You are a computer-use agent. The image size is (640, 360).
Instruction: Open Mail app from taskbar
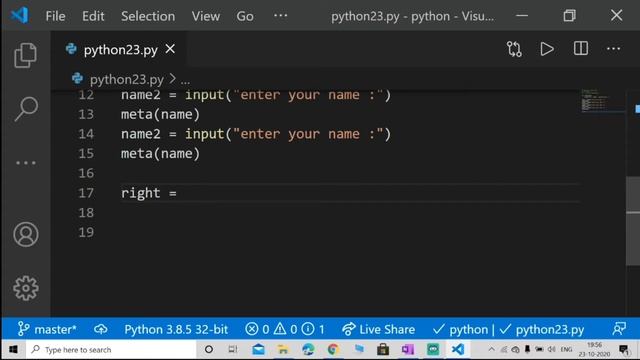coord(258,349)
